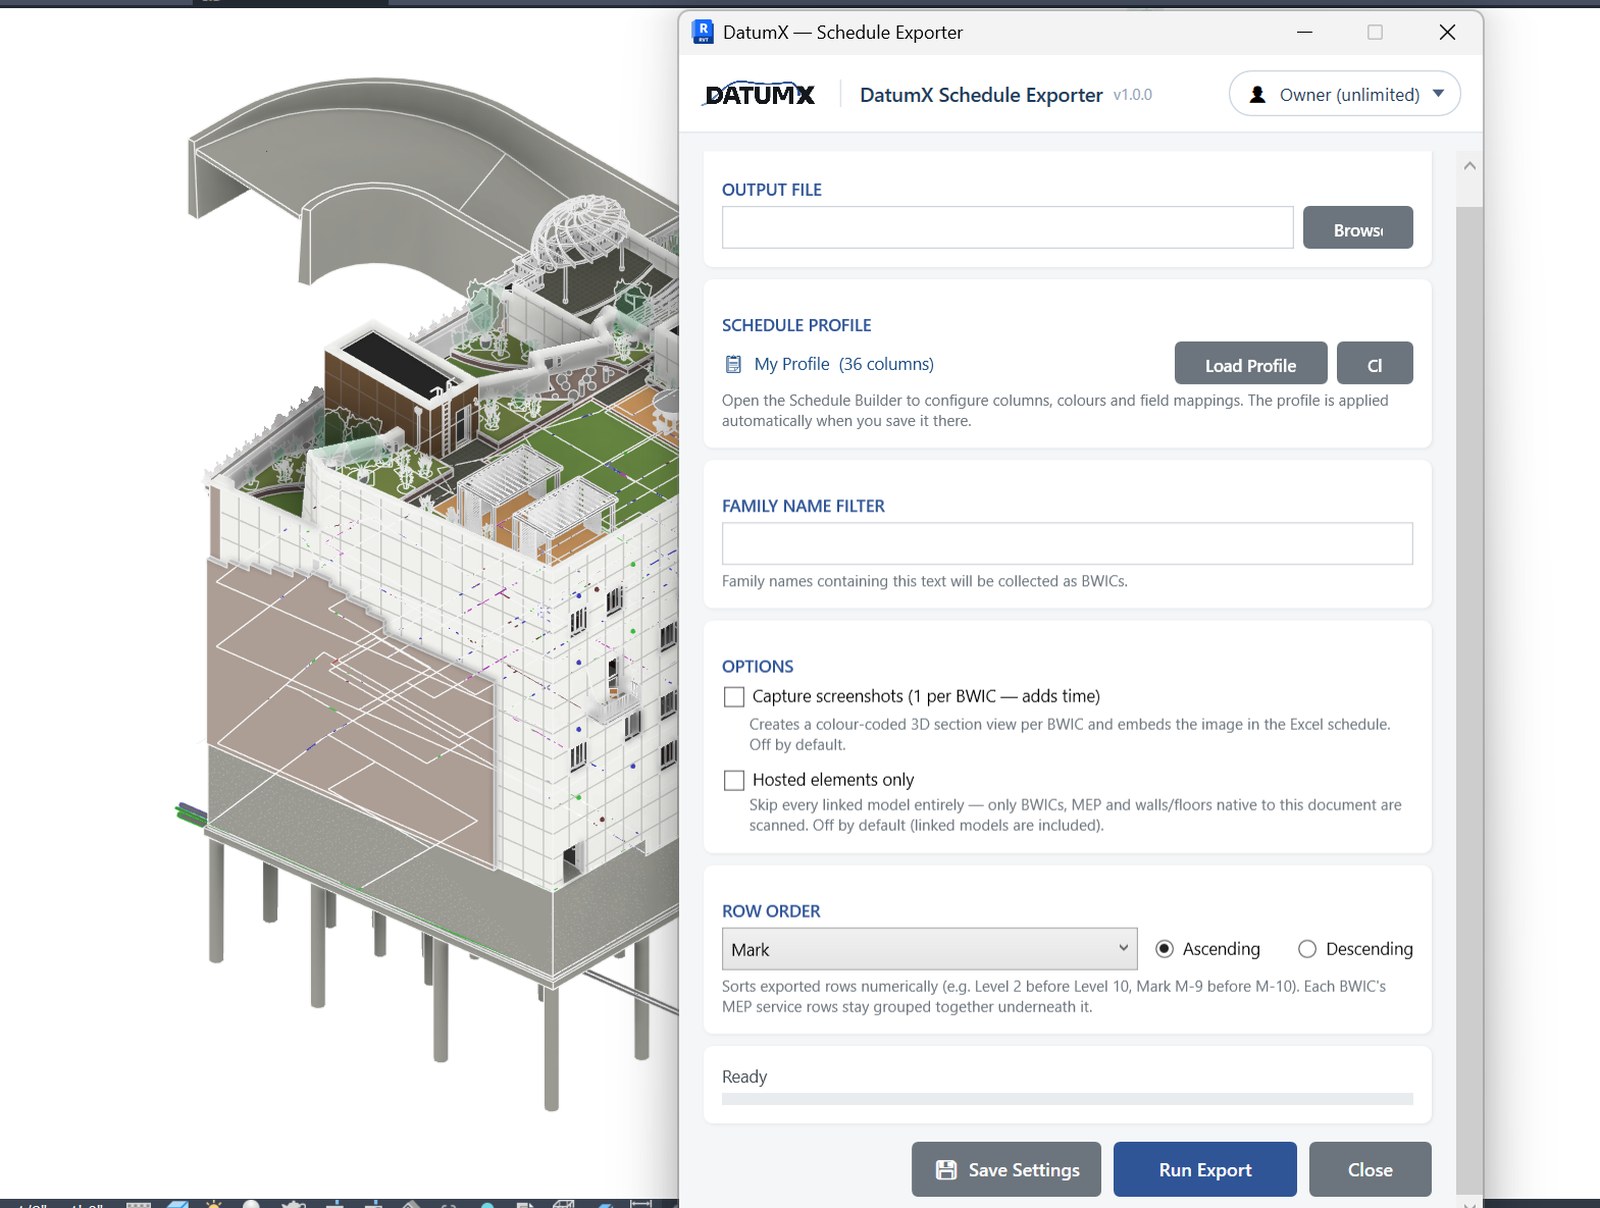Expand the Mark row order dropdown

[x=929, y=949]
